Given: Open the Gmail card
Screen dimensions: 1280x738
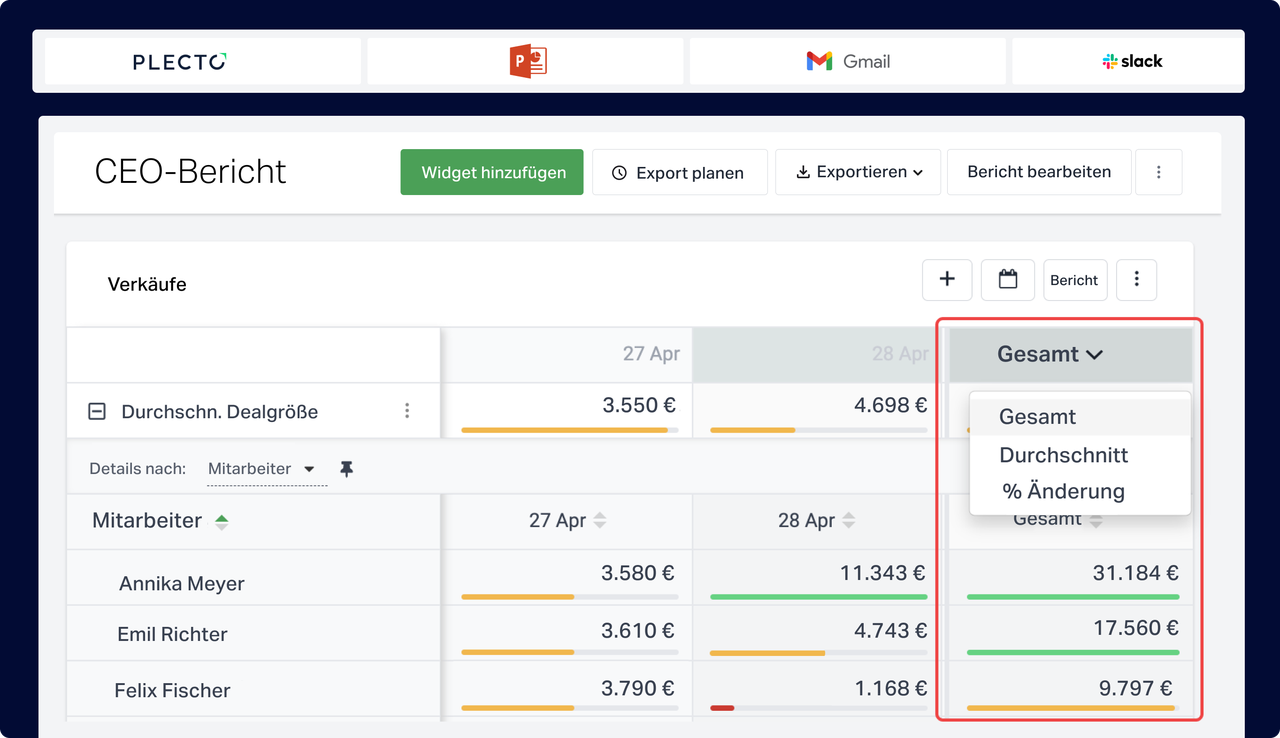Looking at the screenshot, I should pyautogui.click(x=848, y=61).
